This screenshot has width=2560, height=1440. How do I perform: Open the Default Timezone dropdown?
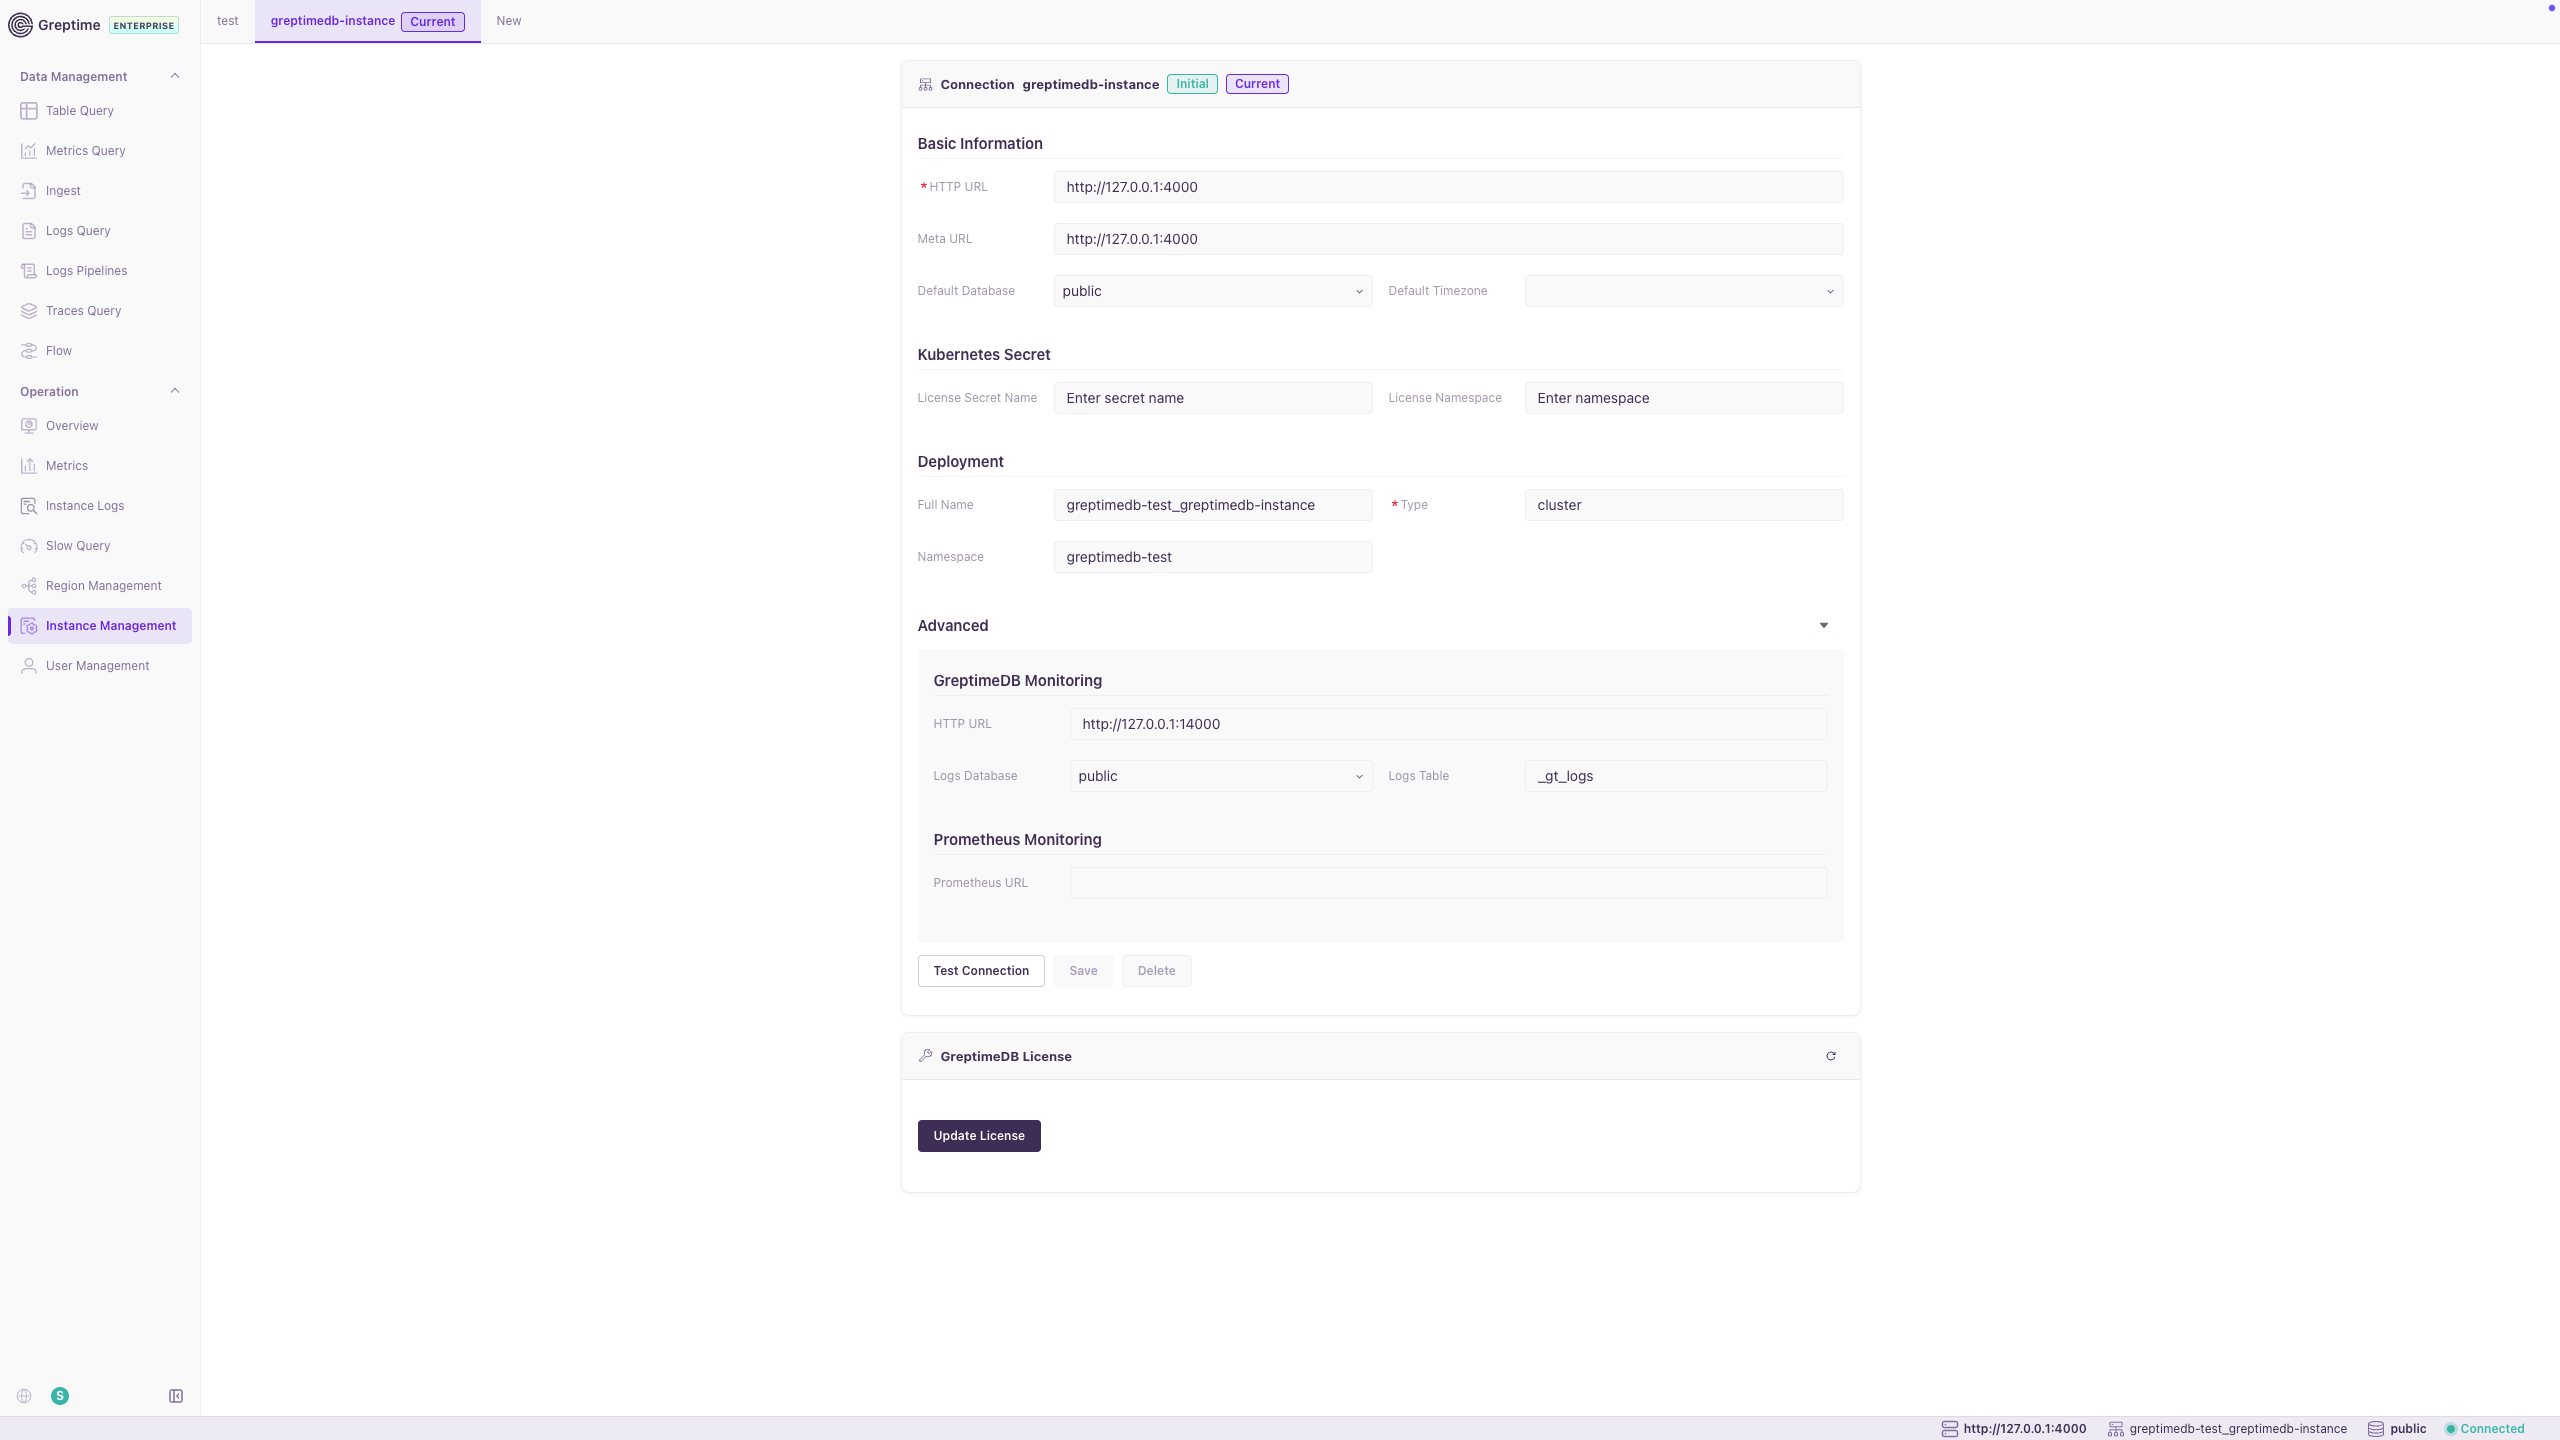coord(1683,291)
